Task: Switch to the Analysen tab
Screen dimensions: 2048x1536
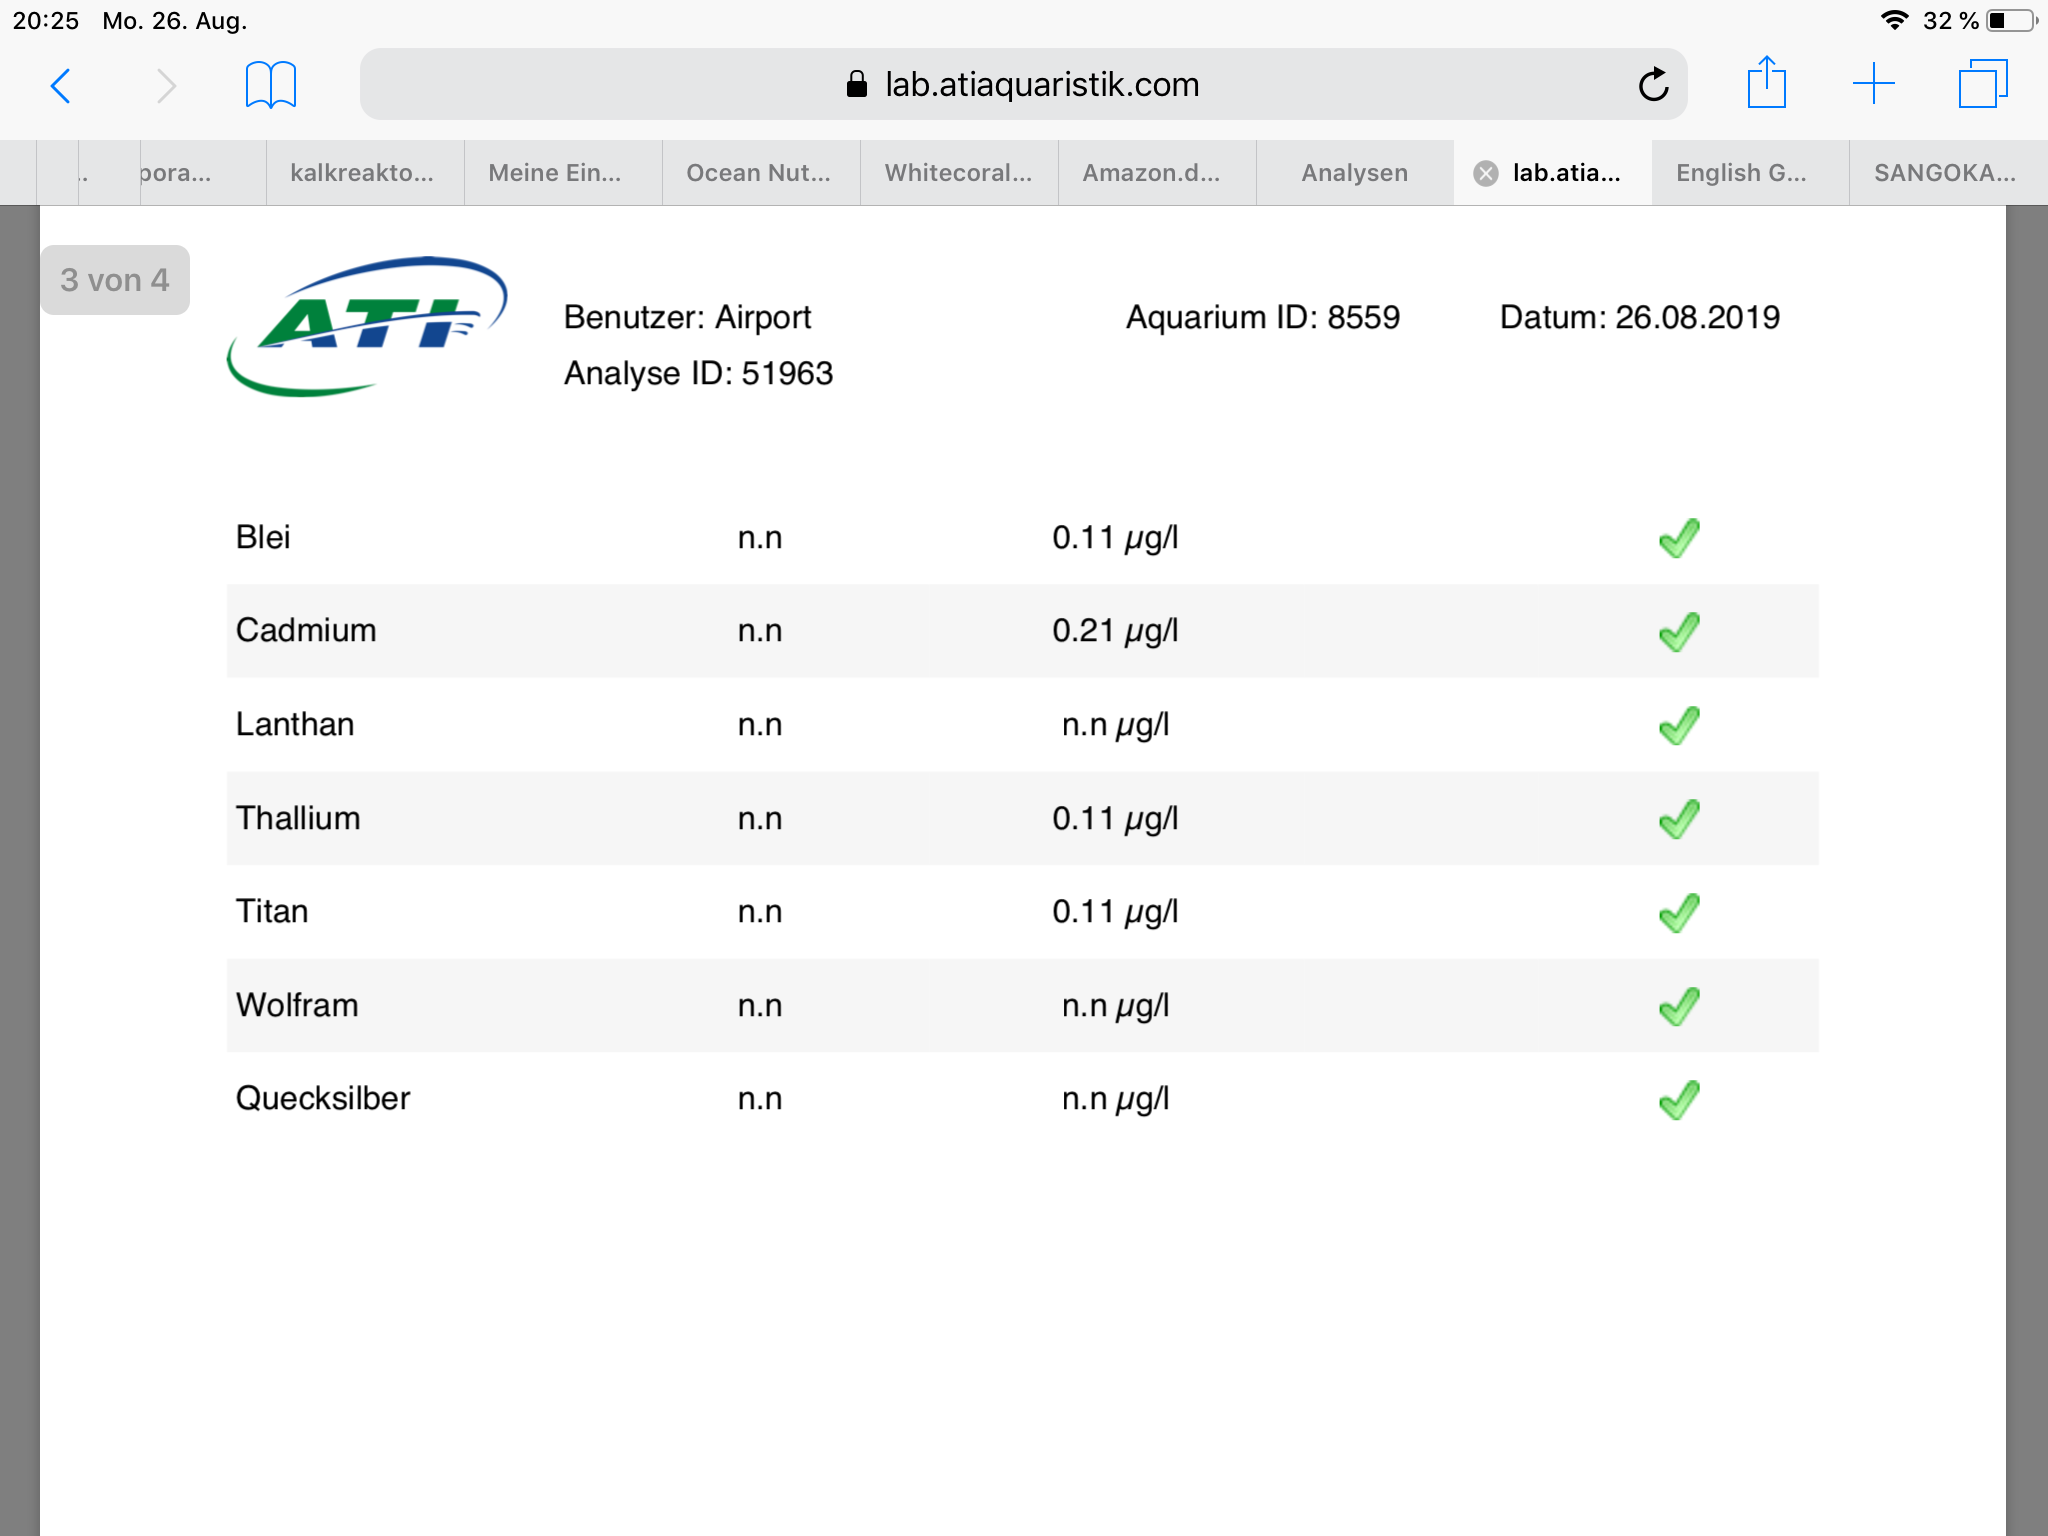Action: 1354,173
